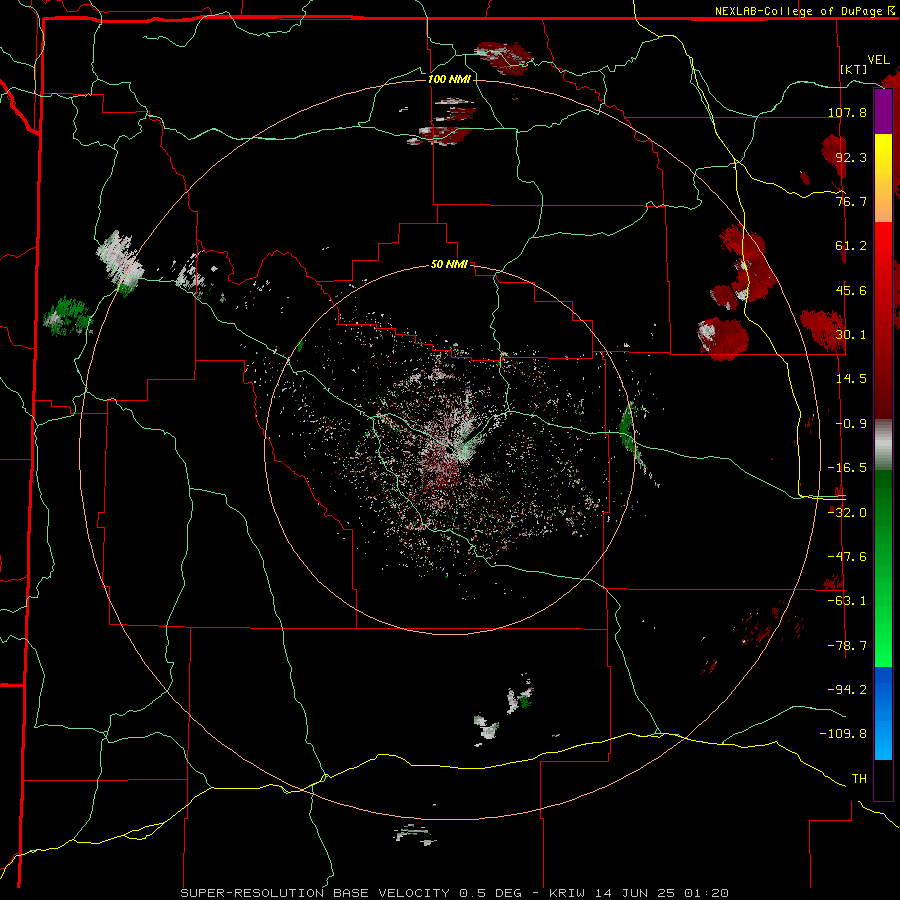The width and height of the screenshot is (900, 900).
Task: Click the [KT] units label
Action: [x=854, y=69]
